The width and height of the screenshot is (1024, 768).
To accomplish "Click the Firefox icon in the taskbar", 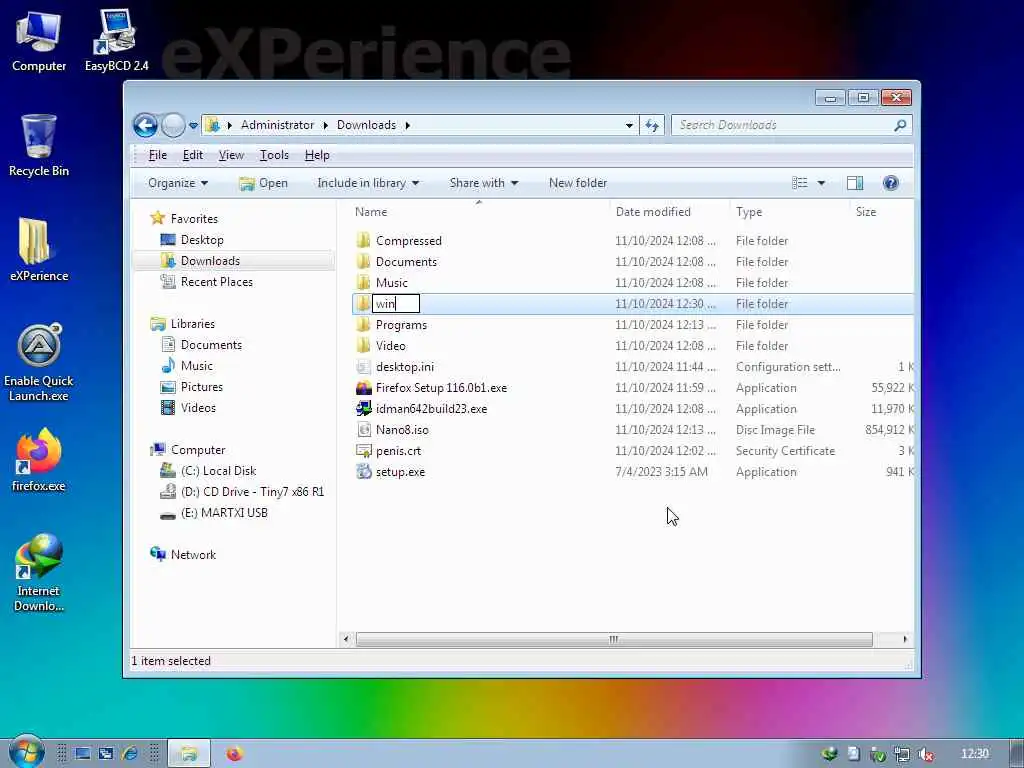I will click(x=235, y=754).
